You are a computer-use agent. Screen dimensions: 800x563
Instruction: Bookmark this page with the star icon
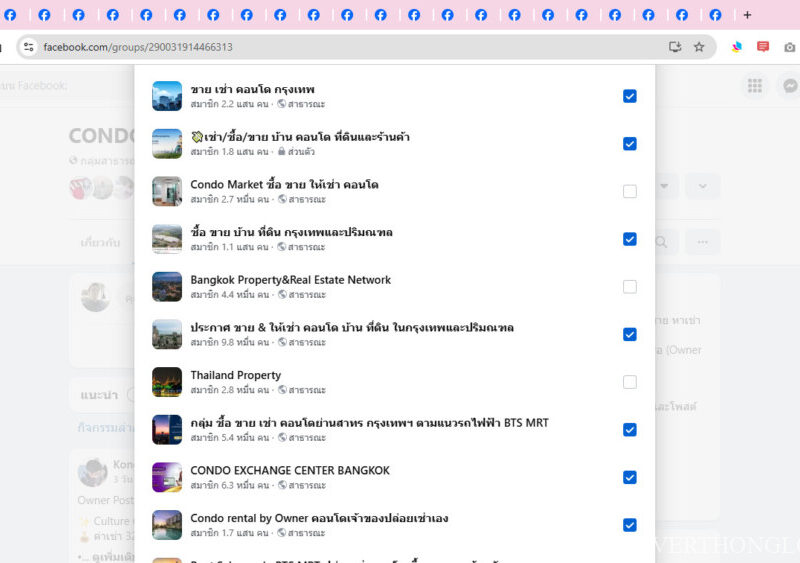coord(699,47)
